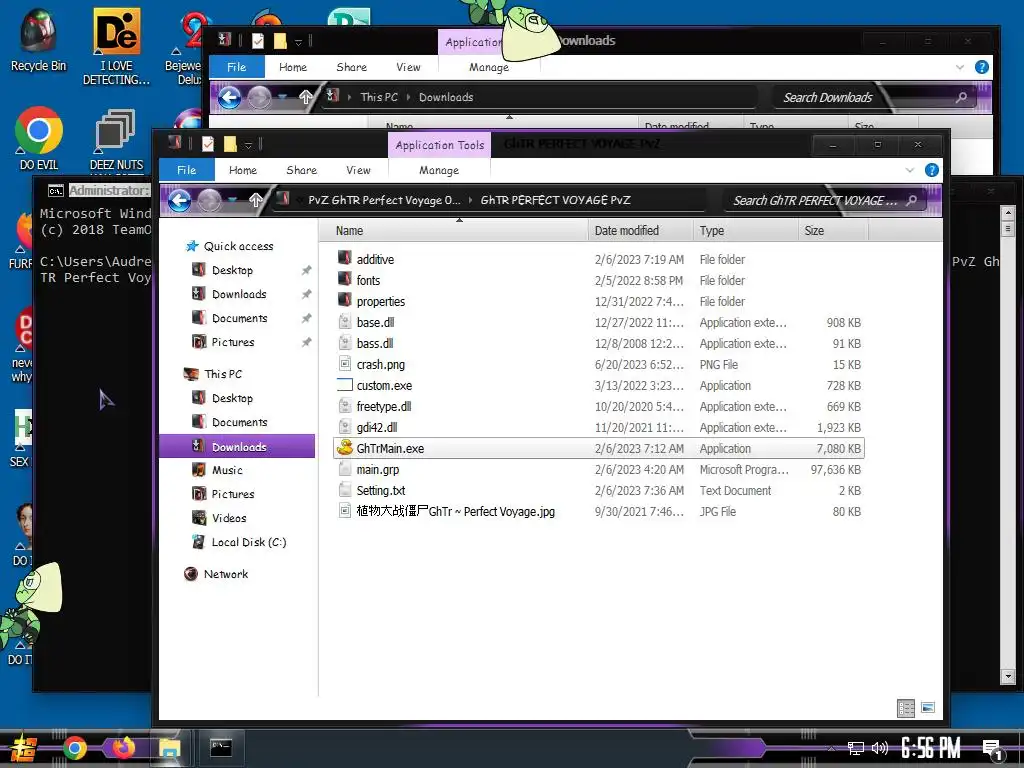
Task: Select the fonts folder
Action: point(368,280)
